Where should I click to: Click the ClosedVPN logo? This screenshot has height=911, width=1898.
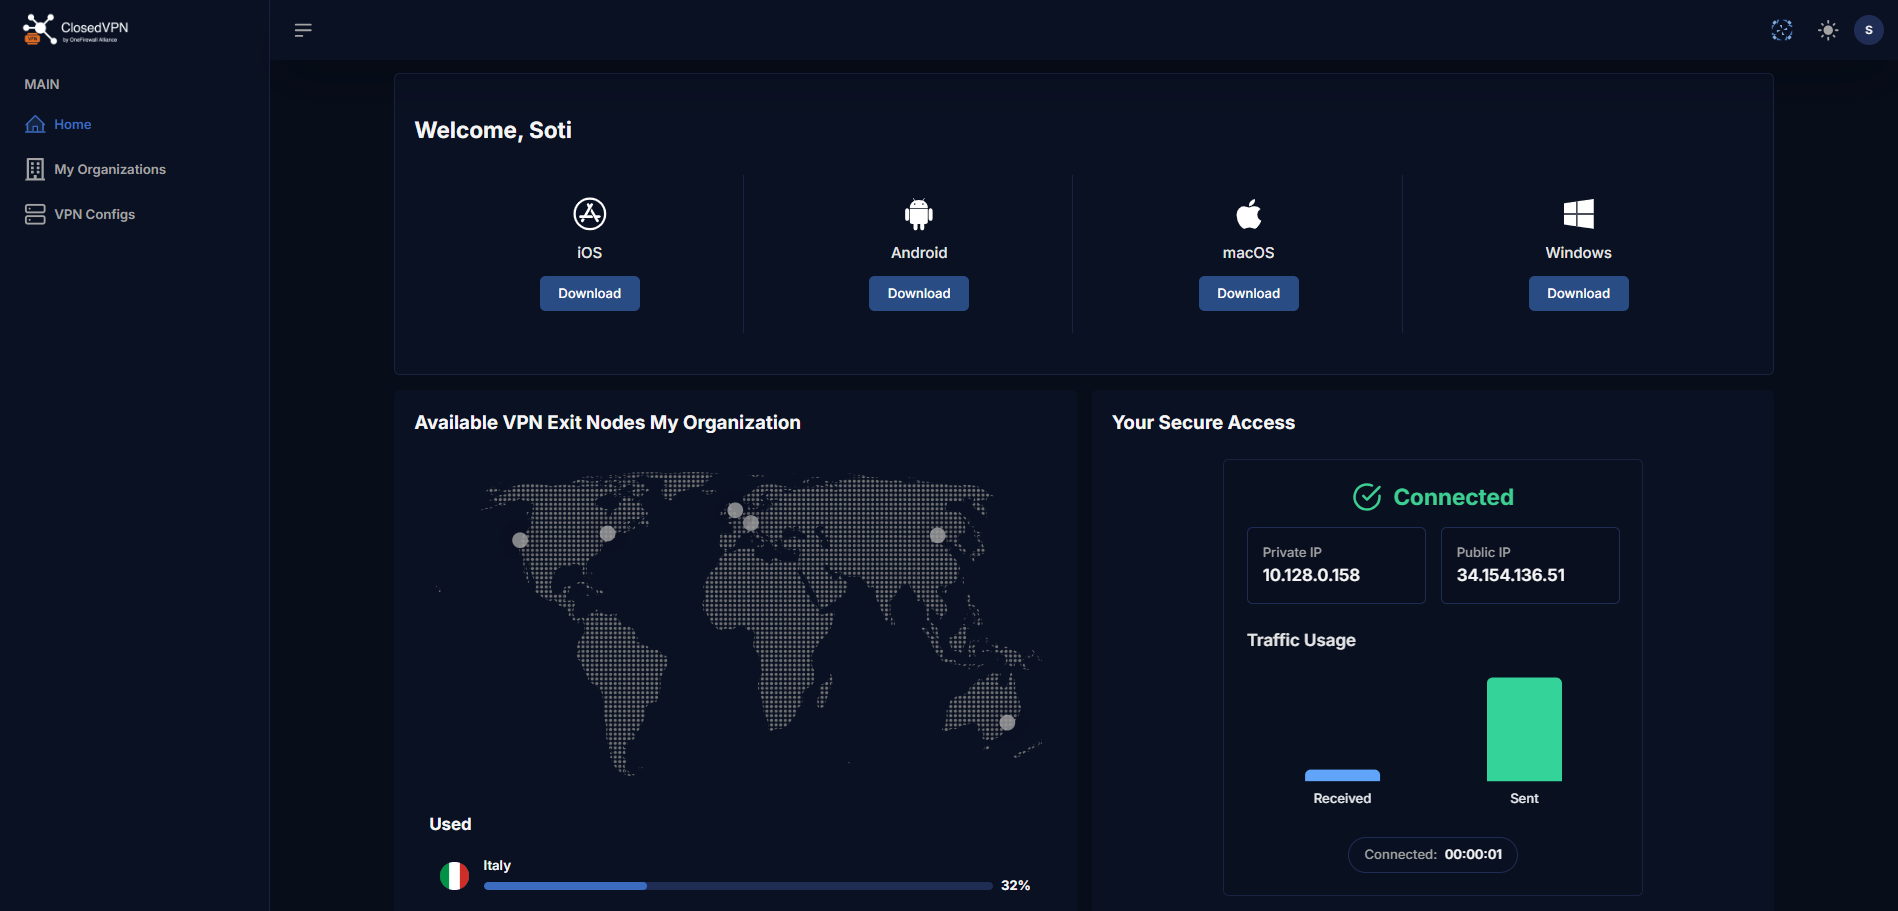(x=75, y=29)
